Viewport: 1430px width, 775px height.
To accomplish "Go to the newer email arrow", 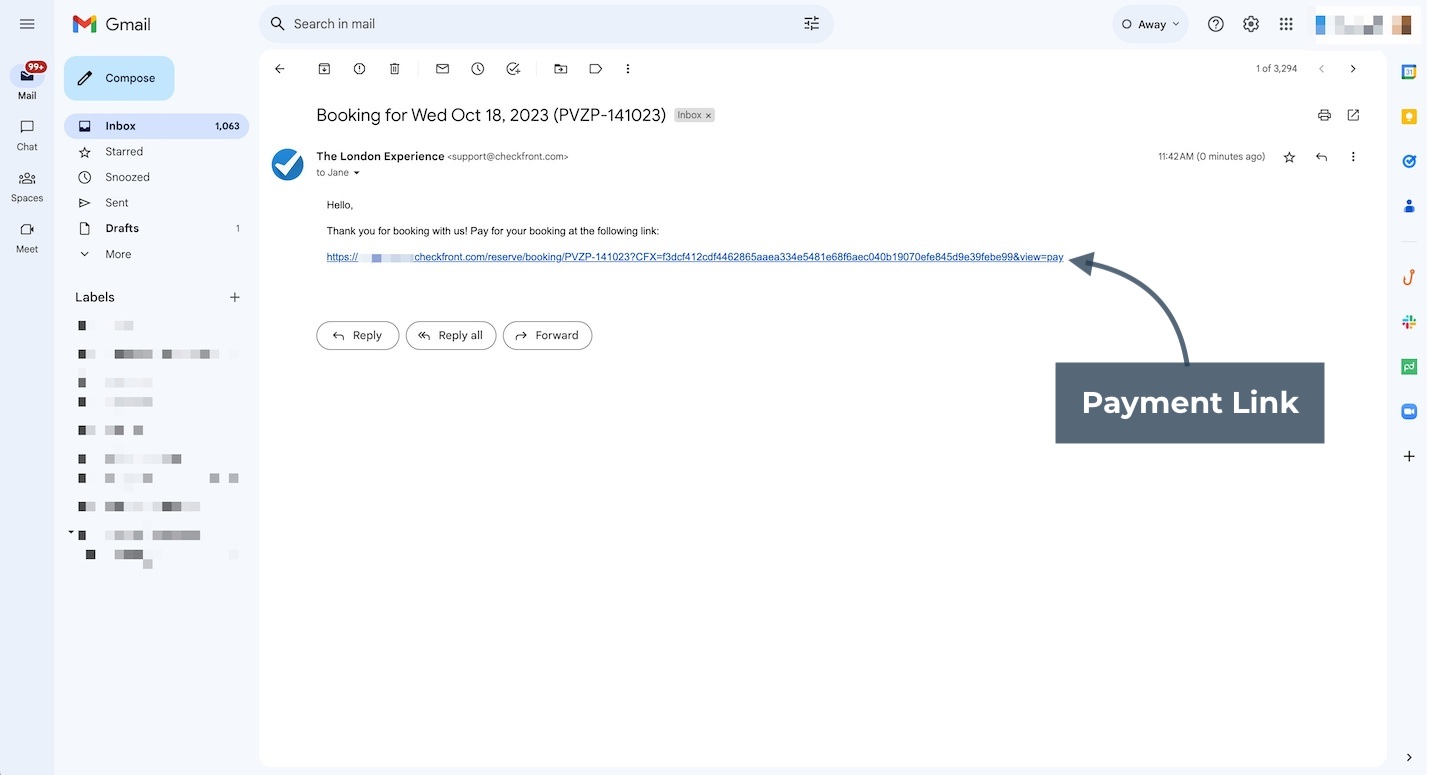I will [1321, 69].
